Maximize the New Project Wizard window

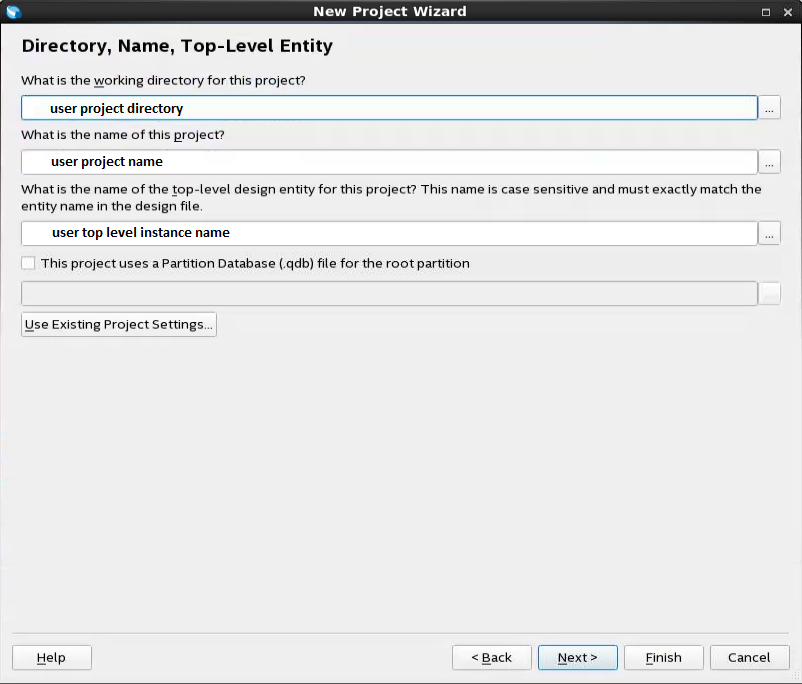pyautogui.click(x=766, y=12)
